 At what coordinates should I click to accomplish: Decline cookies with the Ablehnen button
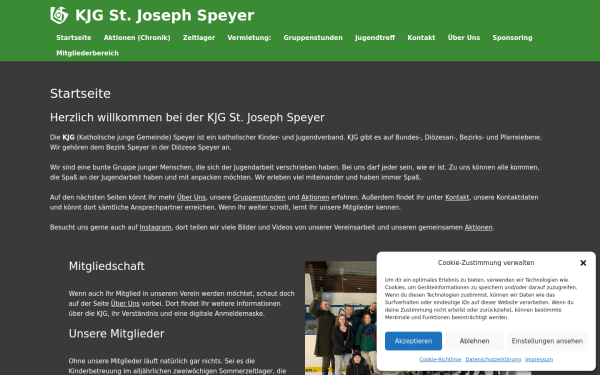pos(474,341)
